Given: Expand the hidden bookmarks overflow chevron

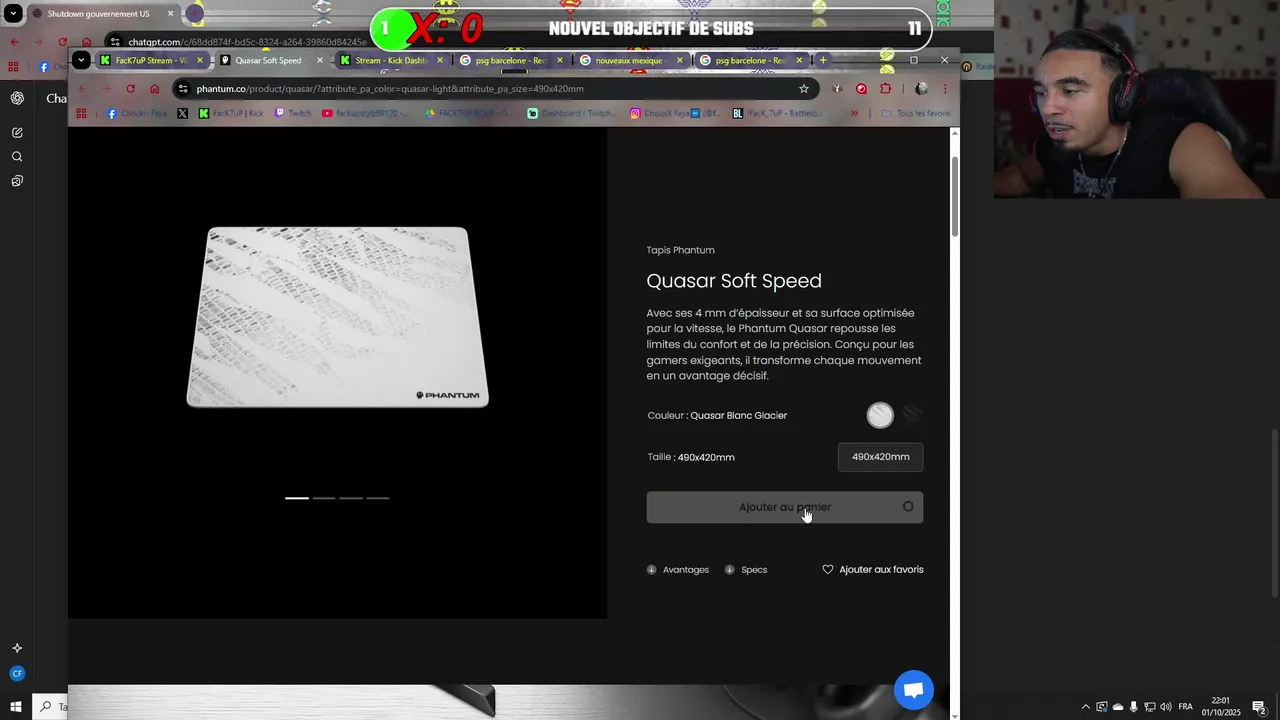Looking at the screenshot, I should [x=854, y=113].
